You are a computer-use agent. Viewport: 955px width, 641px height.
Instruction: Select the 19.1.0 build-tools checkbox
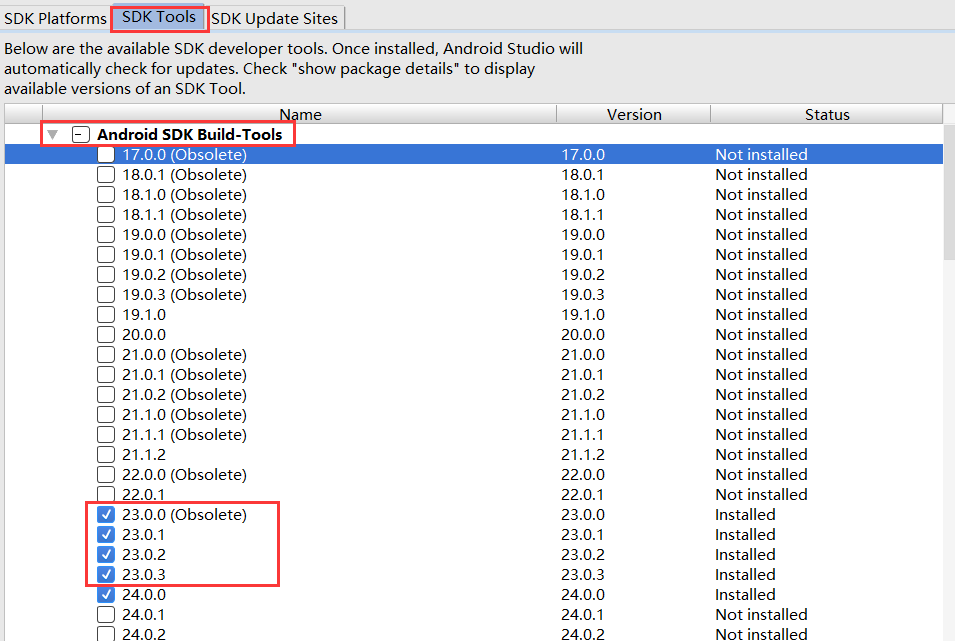tap(106, 314)
